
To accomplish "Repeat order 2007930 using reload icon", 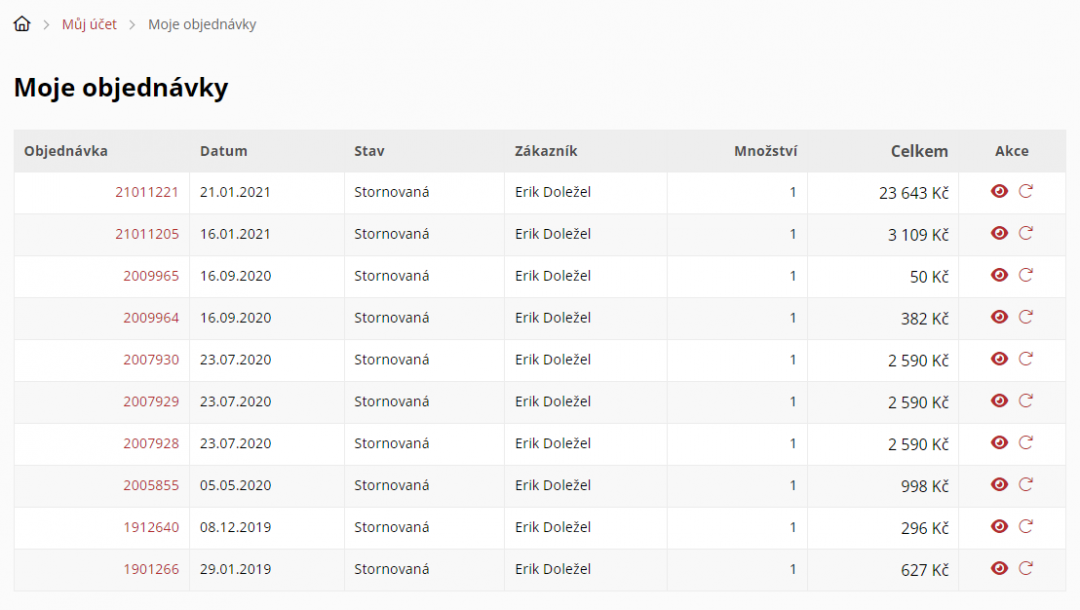I will tap(1025, 359).
